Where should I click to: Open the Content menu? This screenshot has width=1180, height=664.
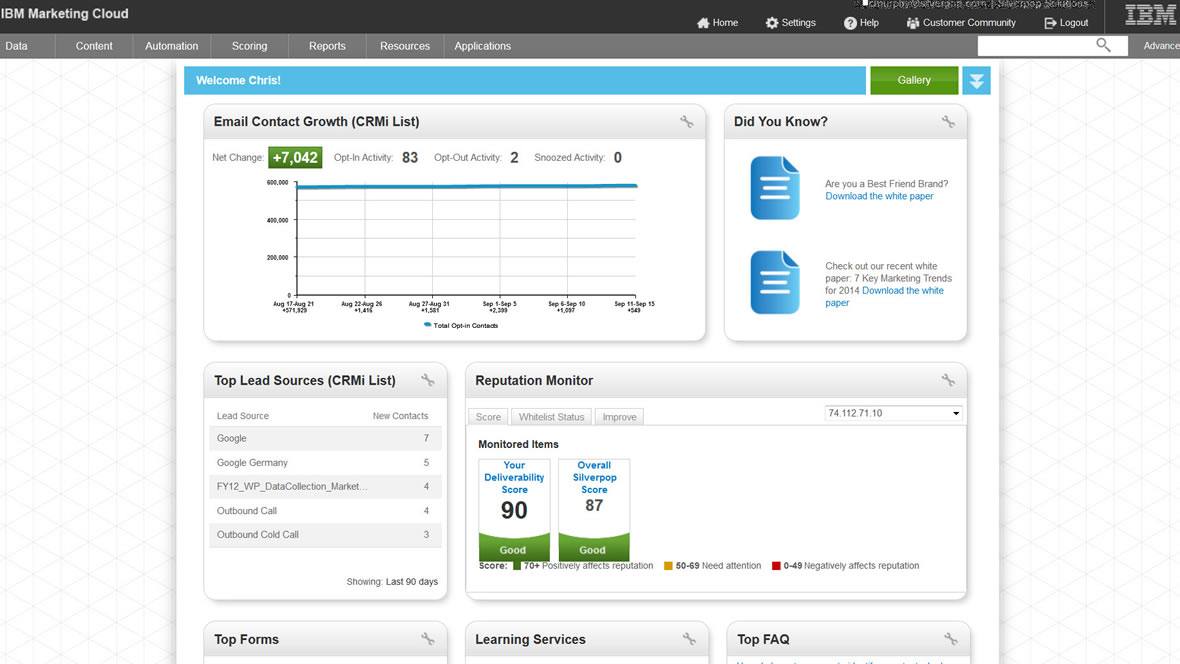pos(94,46)
